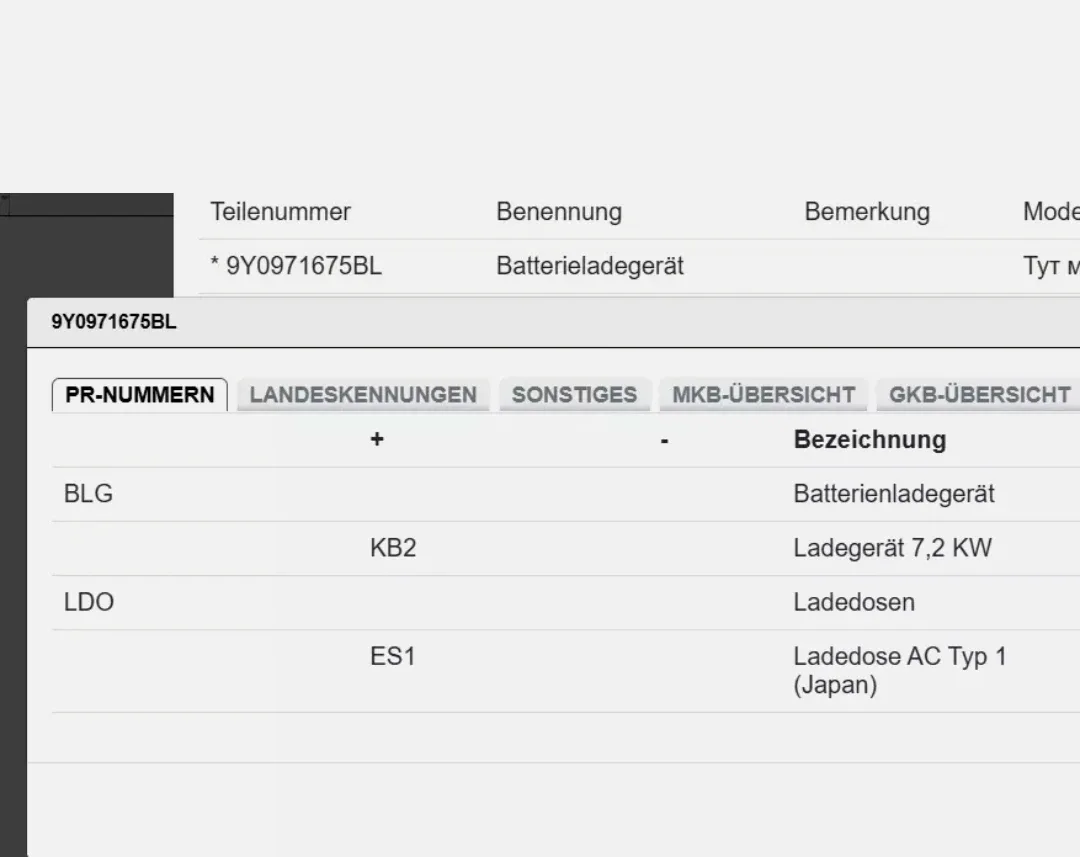Click the Bemerkung column header
Image resolution: width=1080 pixels, height=857 pixels.
click(866, 211)
